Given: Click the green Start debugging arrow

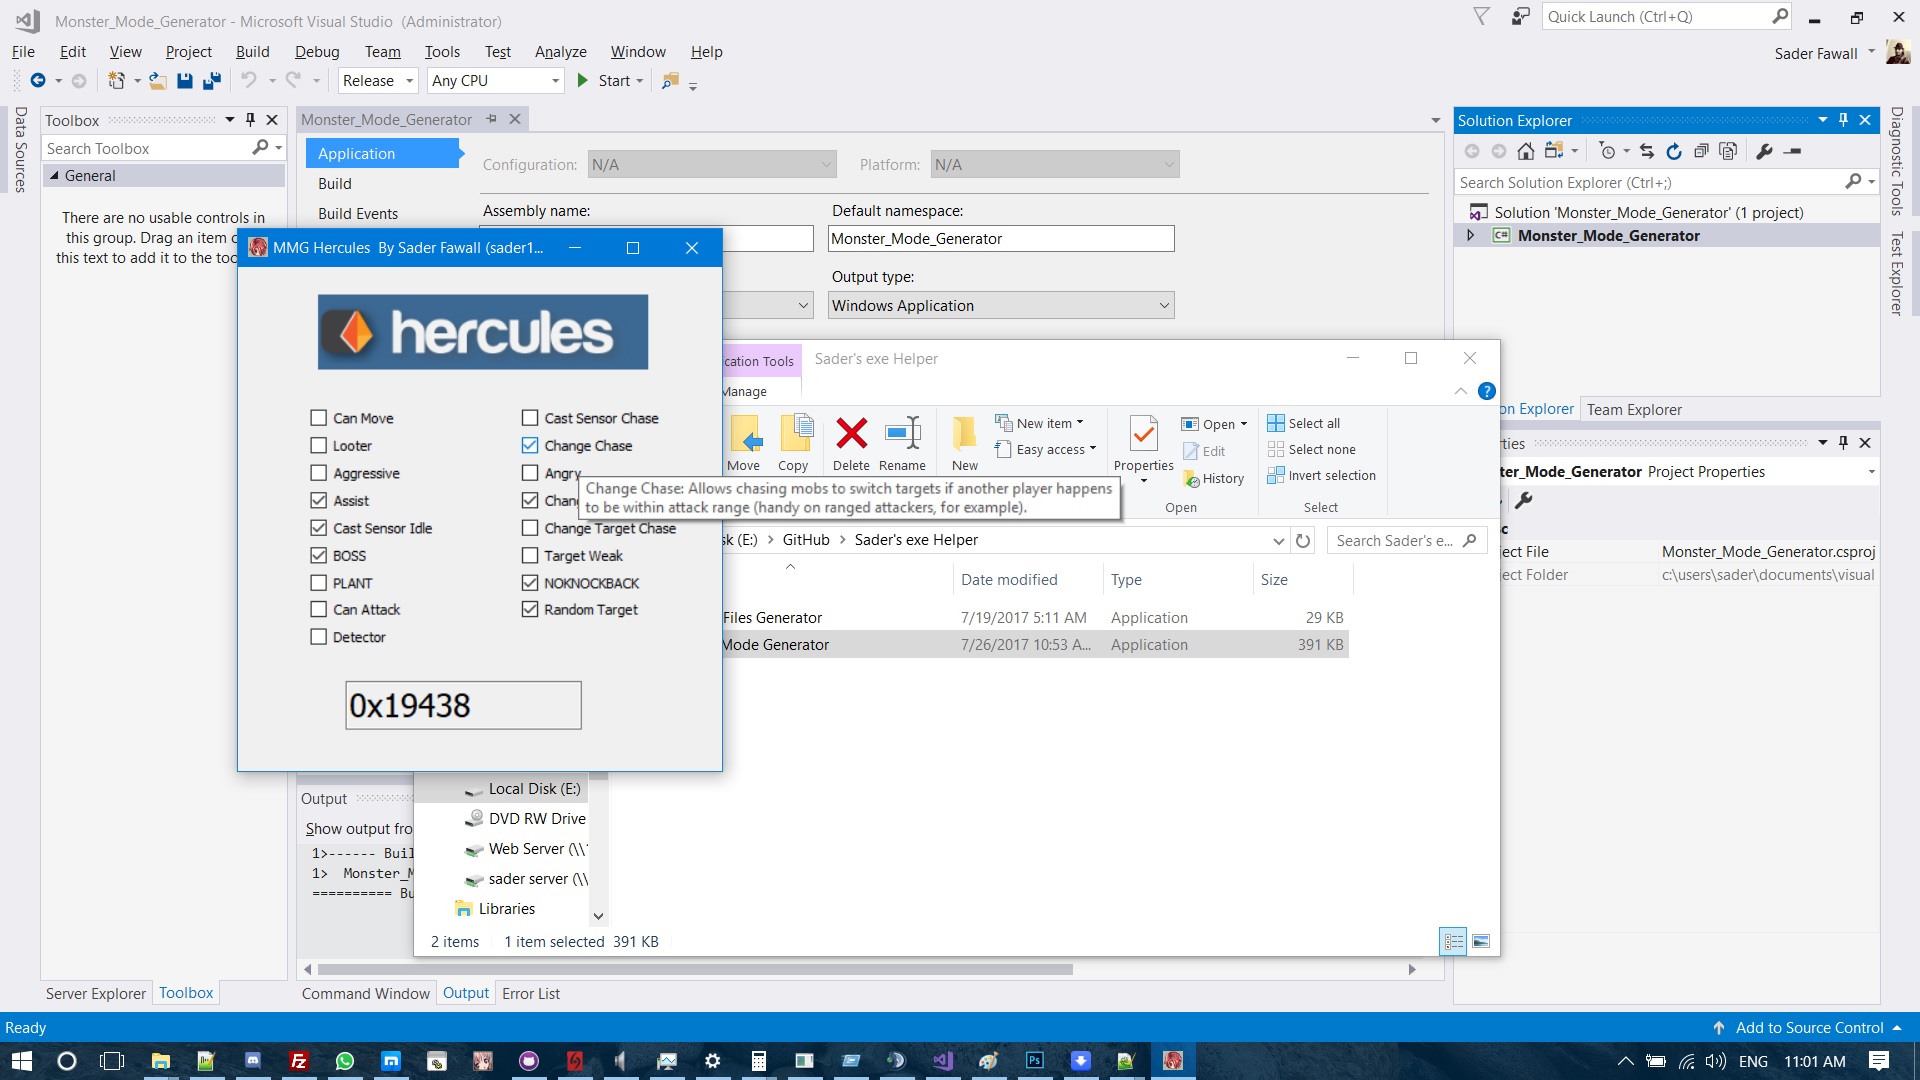Looking at the screenshot, I should (582, 81).
